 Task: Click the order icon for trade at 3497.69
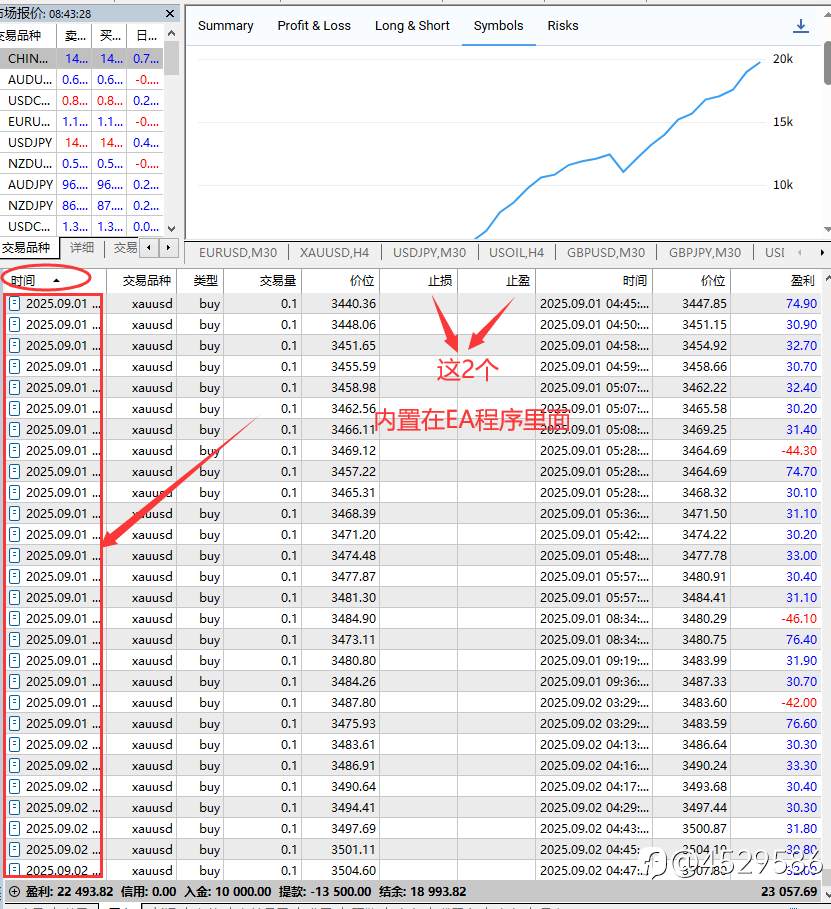(15, 828)
